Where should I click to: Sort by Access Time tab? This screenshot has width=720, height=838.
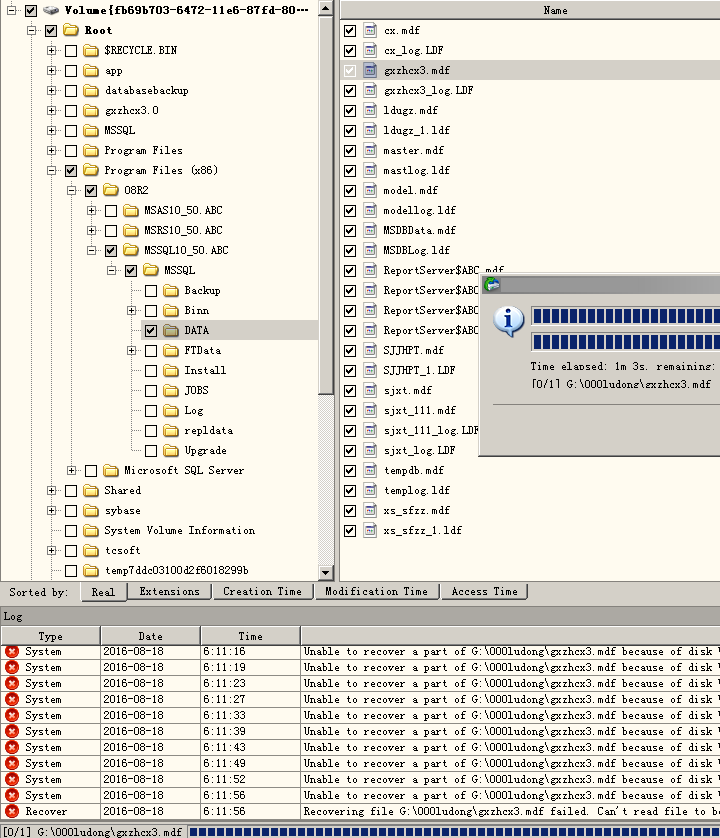point(484,591)
